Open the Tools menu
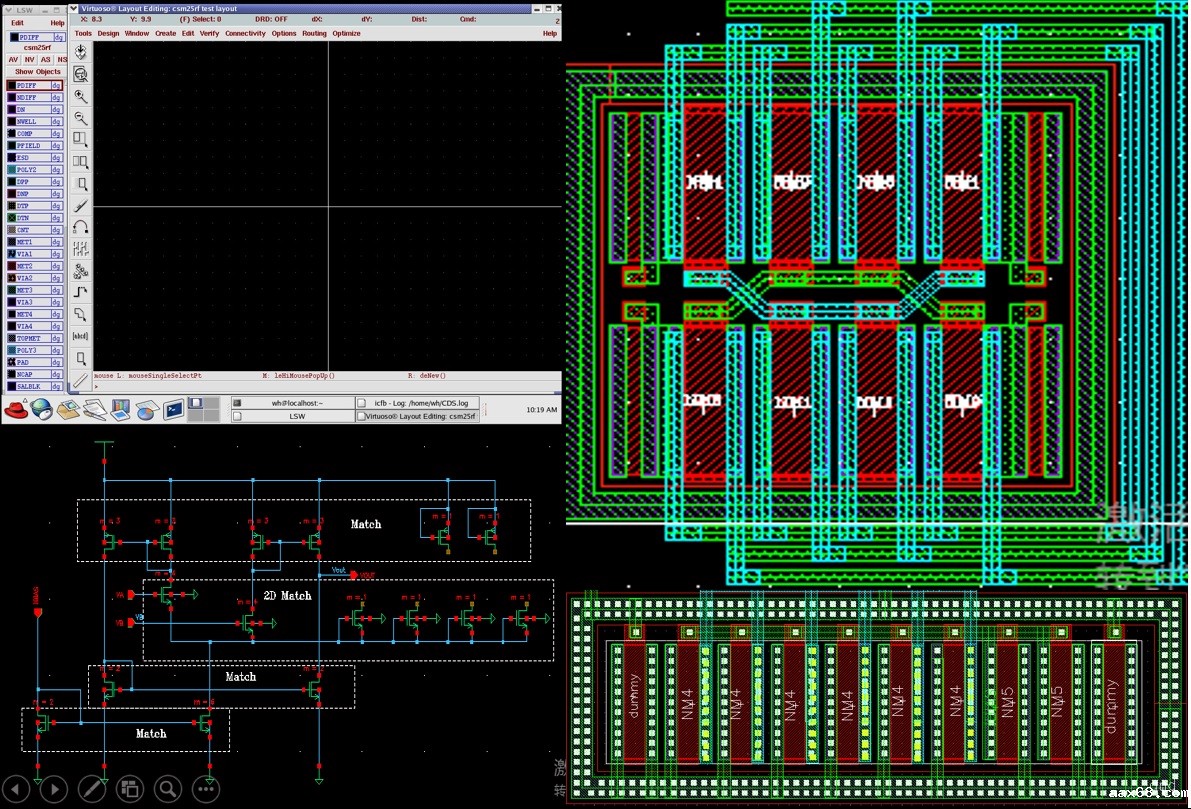The height and width of the screenshot is (809, 1191). pos(83,33)
